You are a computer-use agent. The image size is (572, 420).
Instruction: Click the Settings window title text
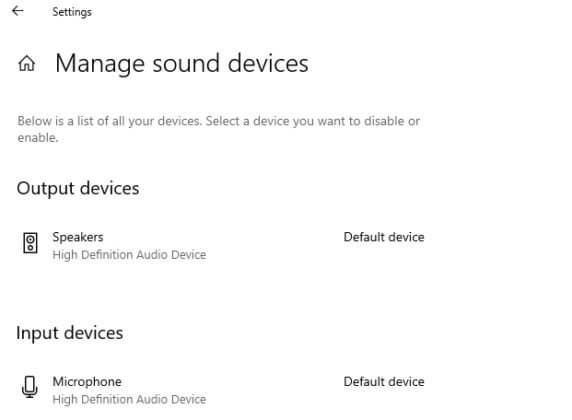[72, 12]
